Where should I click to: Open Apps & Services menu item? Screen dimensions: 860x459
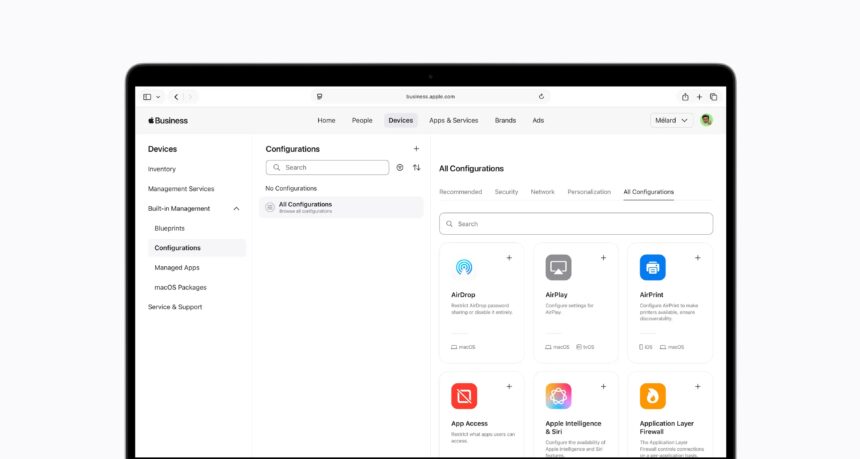point(454,121)
